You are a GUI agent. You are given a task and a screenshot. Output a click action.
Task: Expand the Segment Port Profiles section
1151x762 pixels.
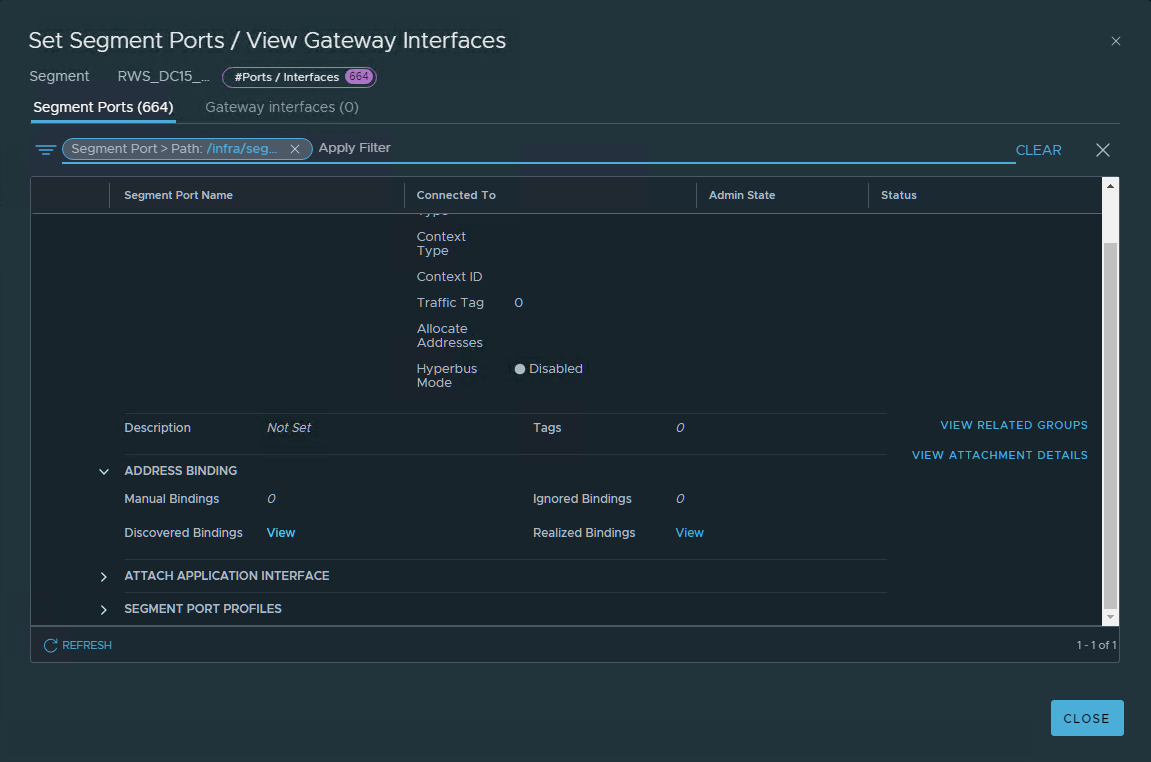click(104, 610)
